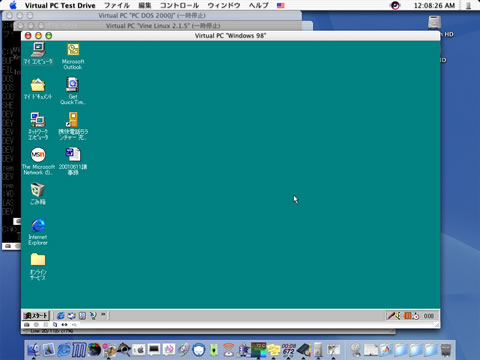The height and width of the screenshot is (360, 480).
Task: Open the Apple menu
Action: coord(13,5)
